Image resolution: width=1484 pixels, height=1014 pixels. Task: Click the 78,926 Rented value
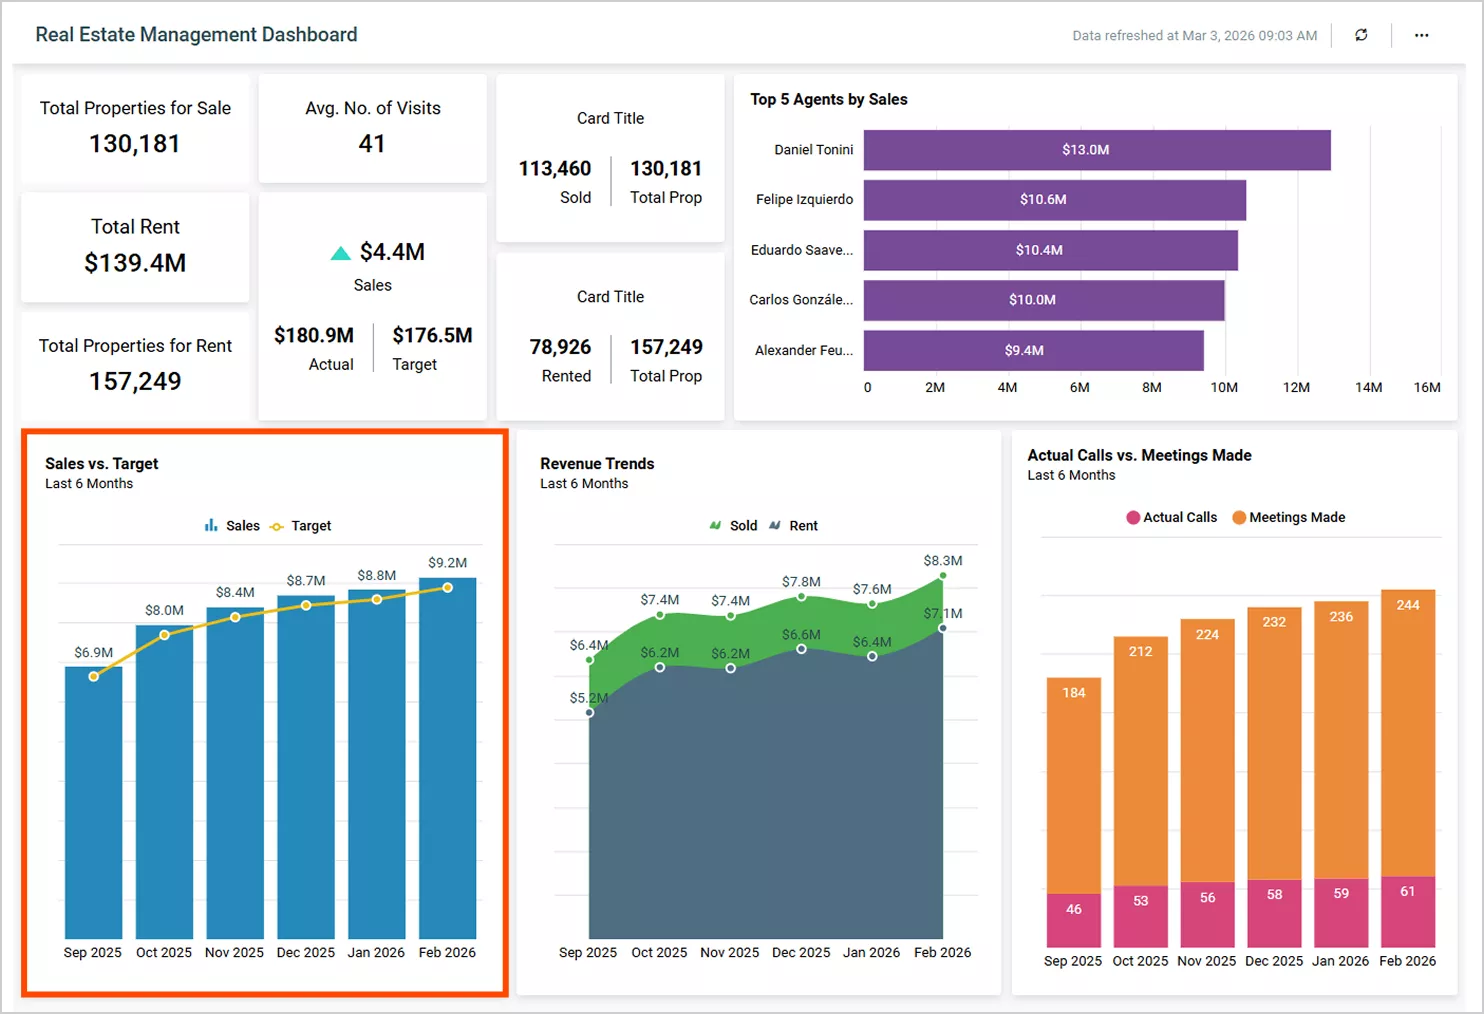click(560, 347)
